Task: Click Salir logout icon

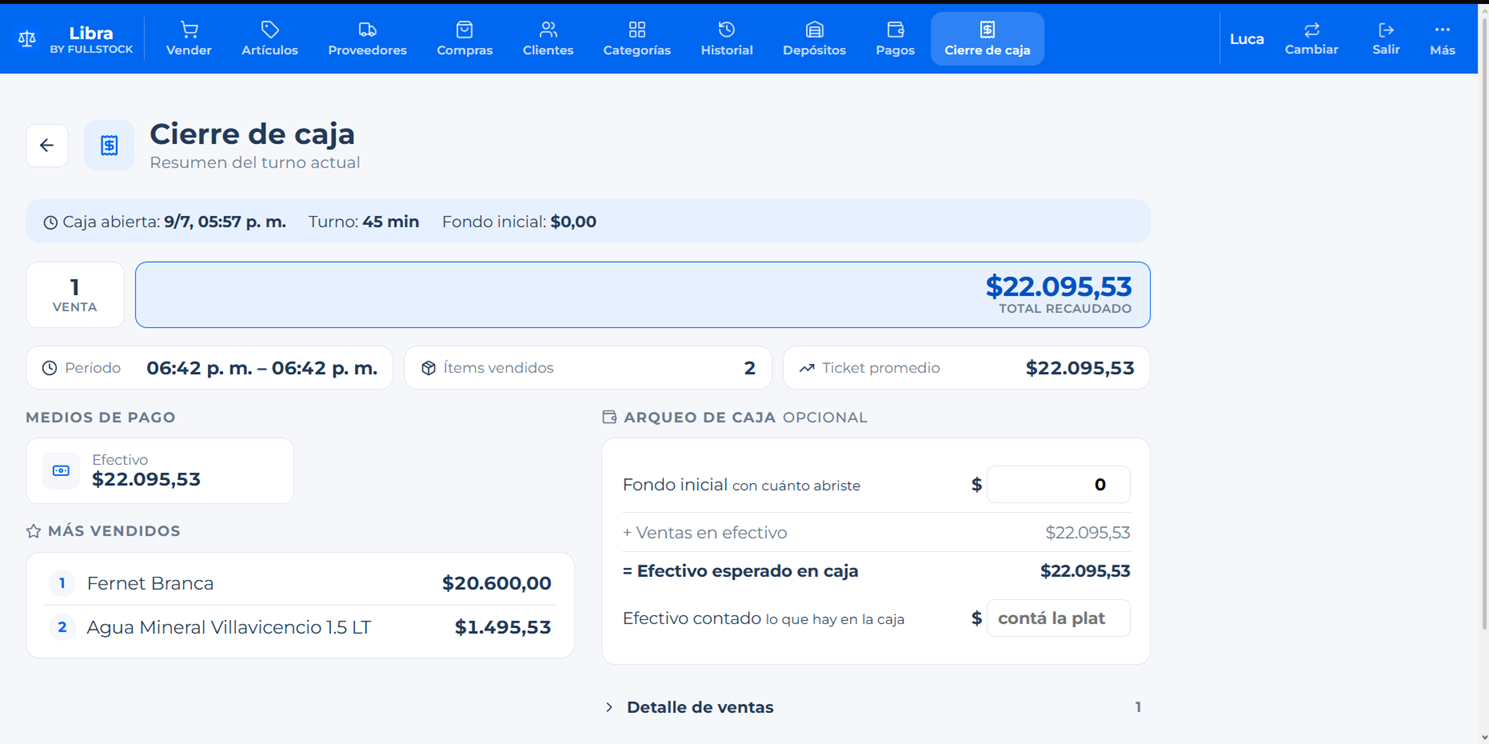Action: [1386, 30]
